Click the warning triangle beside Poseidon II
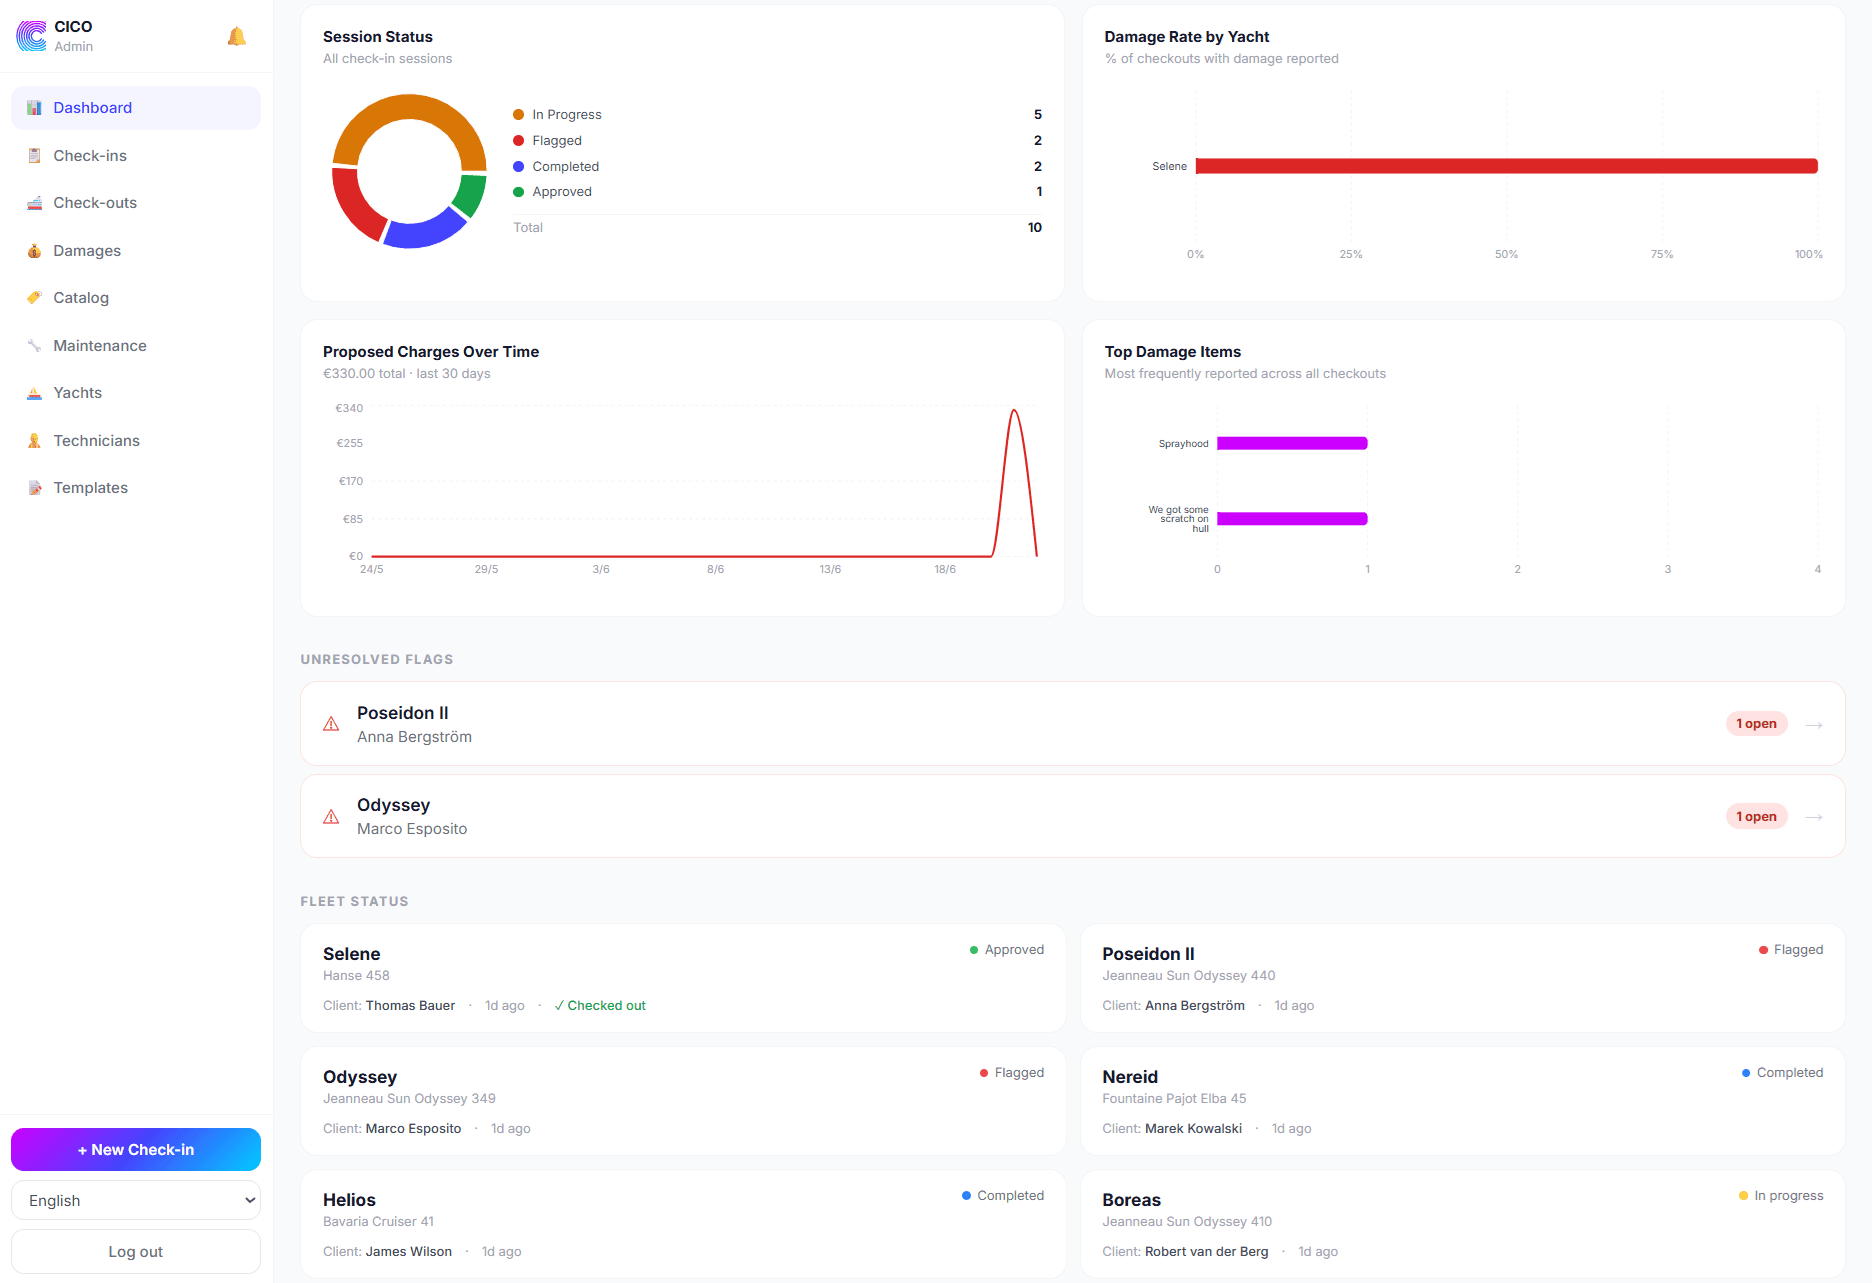This screenshot has width=1872, height=1283. coord(331,724)
